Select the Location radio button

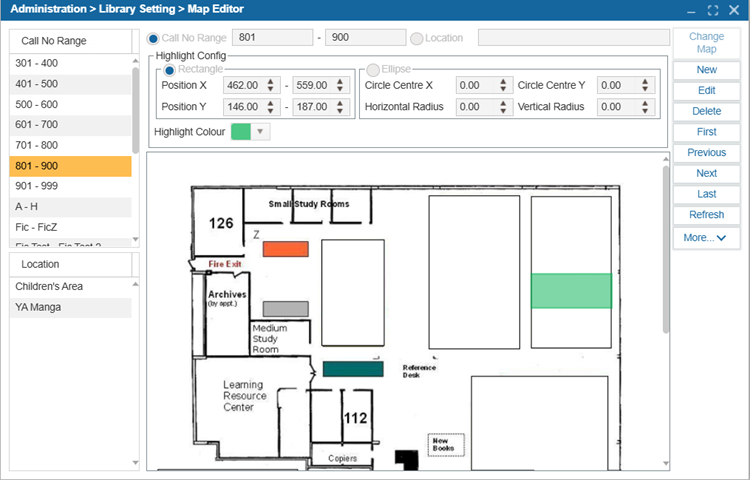[x=417, y=38]
